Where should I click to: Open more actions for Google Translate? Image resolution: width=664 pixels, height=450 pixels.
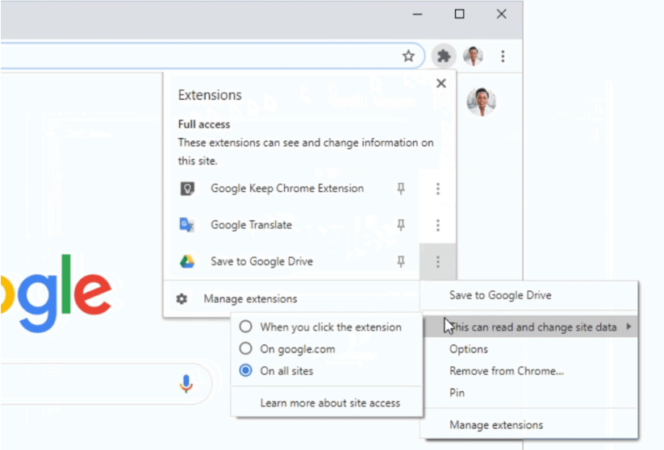(438, 225)
